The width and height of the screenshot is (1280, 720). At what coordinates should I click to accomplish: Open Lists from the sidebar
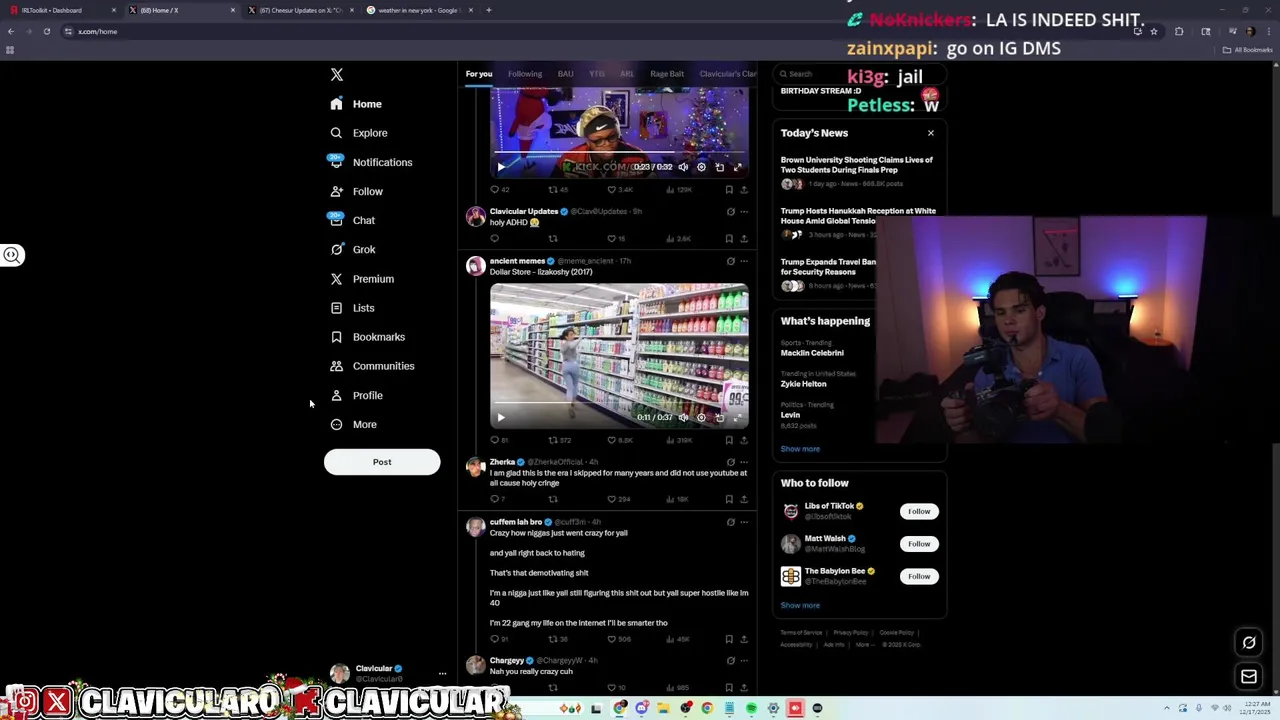(352, 308)
